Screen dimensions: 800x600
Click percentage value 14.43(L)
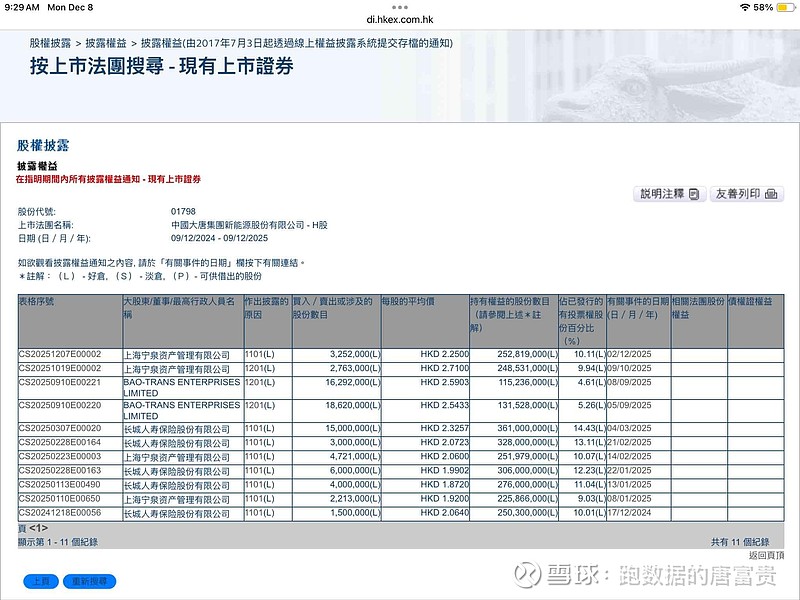click(589, 428)
